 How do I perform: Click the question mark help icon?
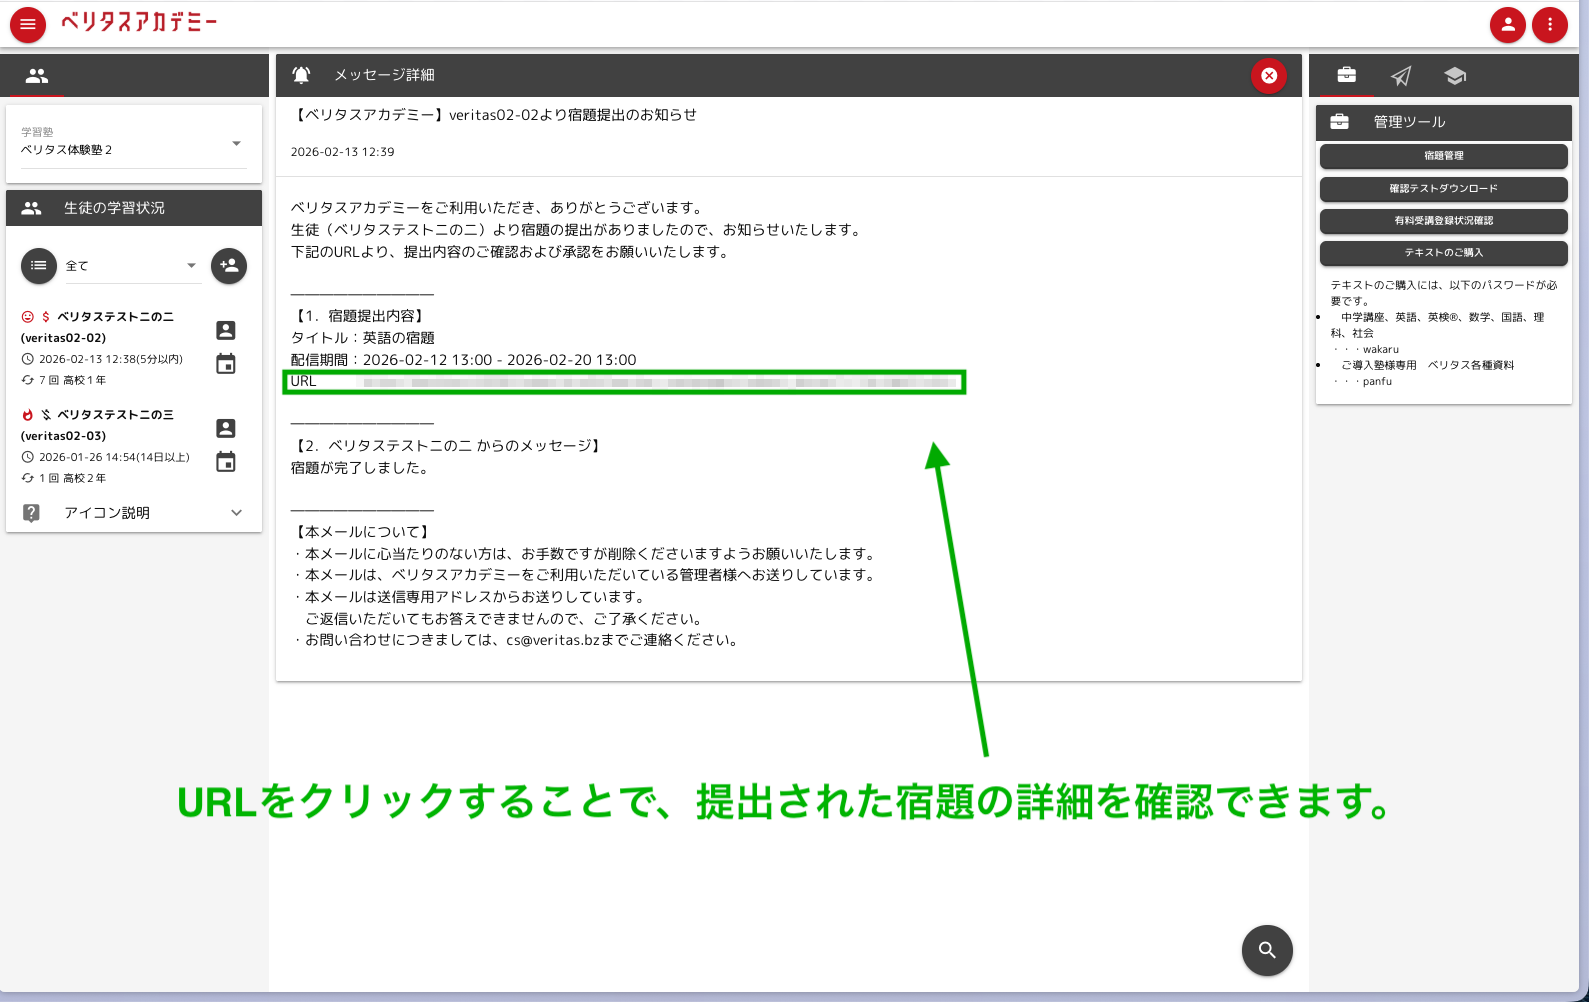pos(32,513)
